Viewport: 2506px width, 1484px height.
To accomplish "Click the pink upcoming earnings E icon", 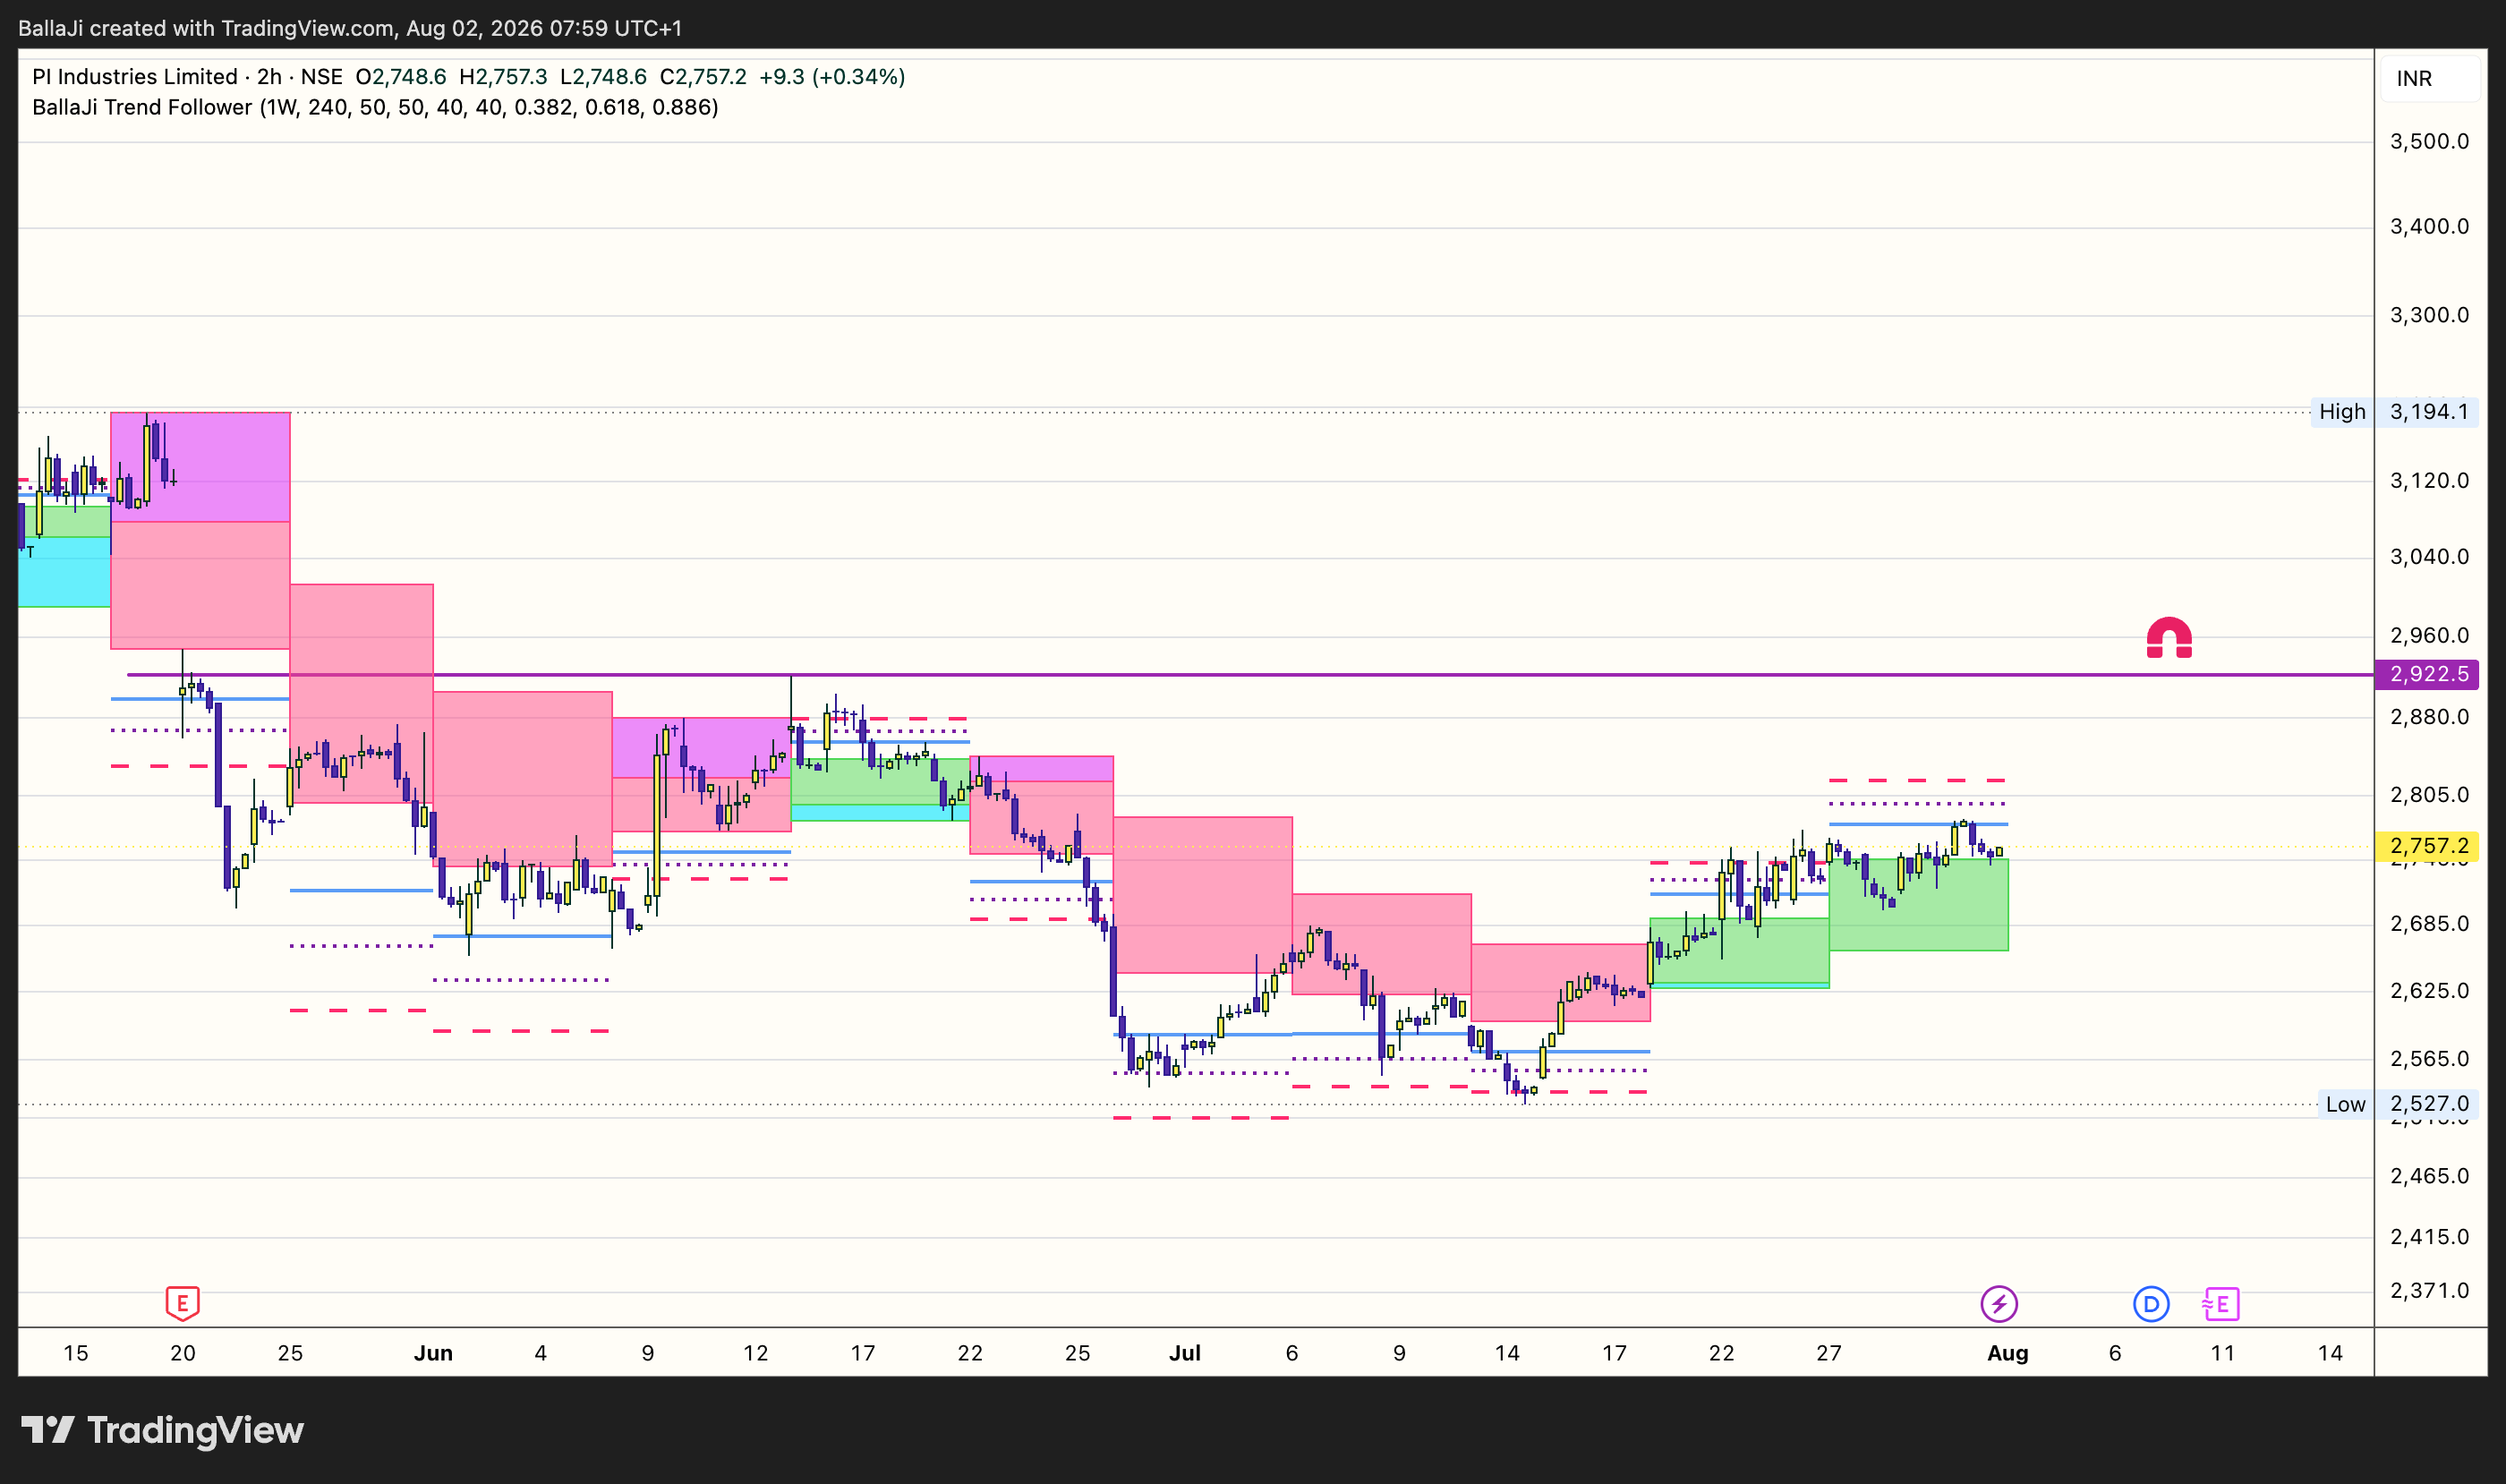I will 2221,1304.
